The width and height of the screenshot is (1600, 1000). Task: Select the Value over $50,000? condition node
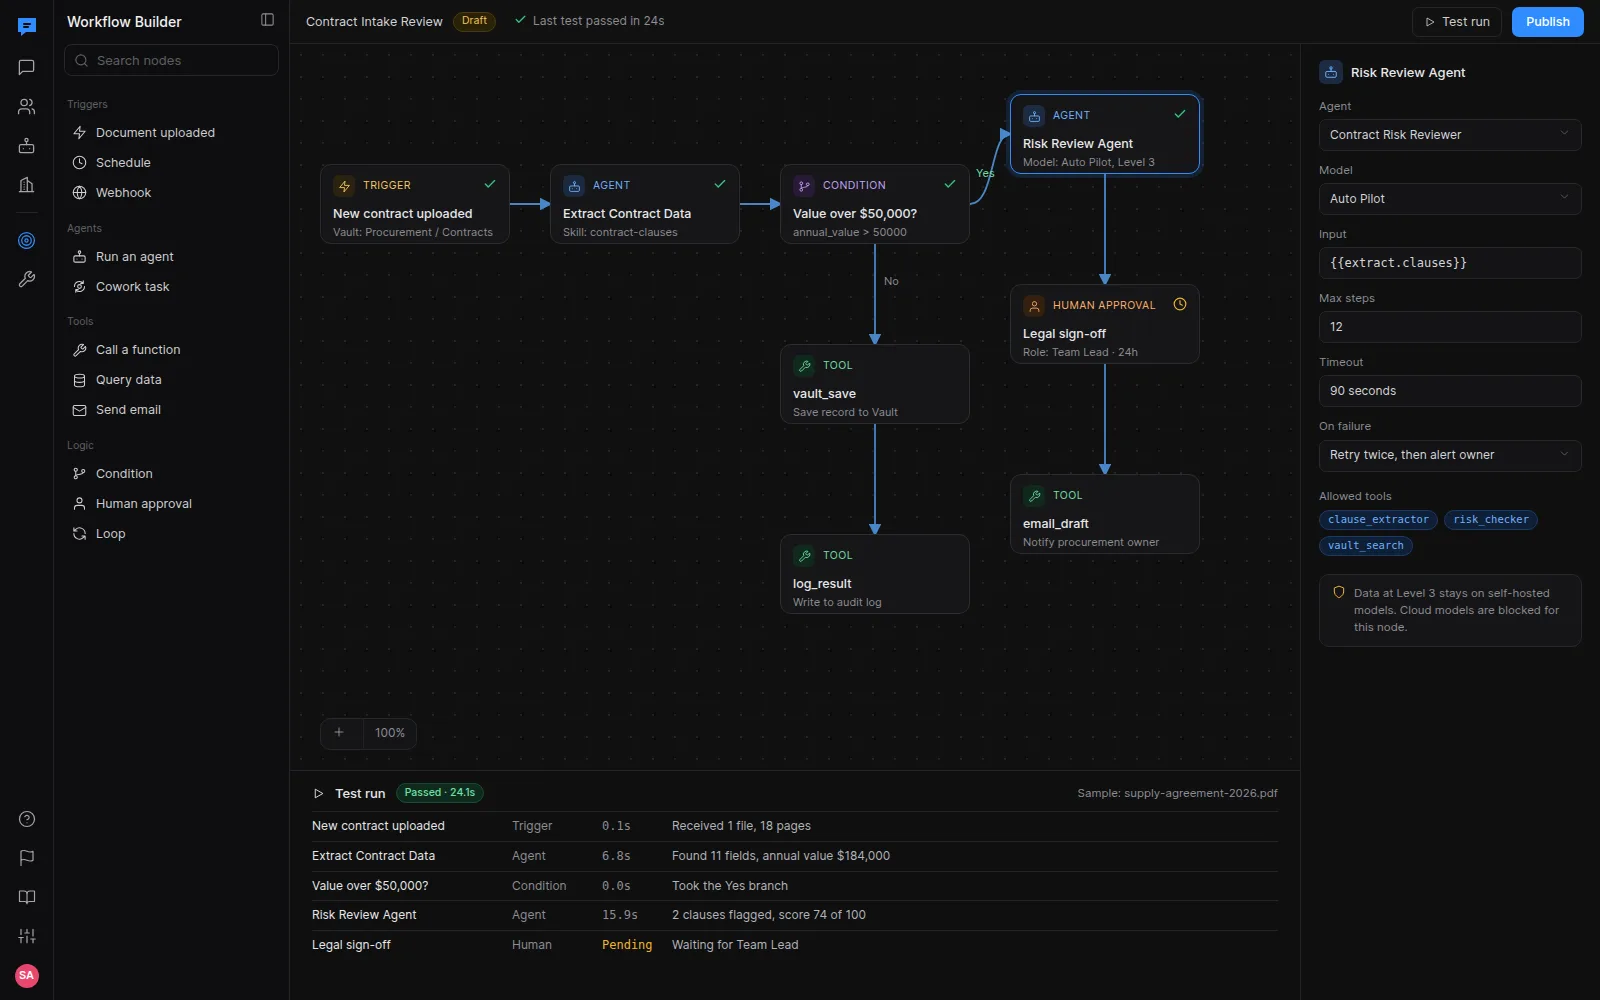tap(875, 204)
